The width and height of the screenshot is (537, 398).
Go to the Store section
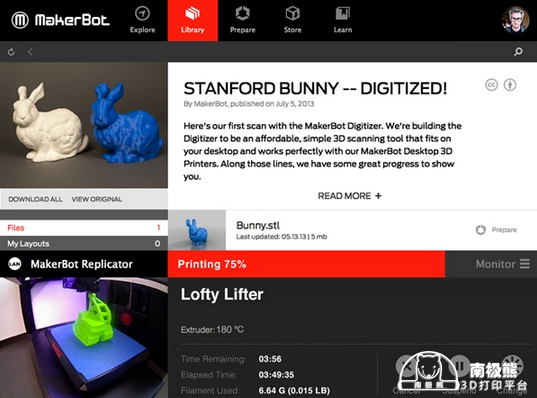(292, 20)
